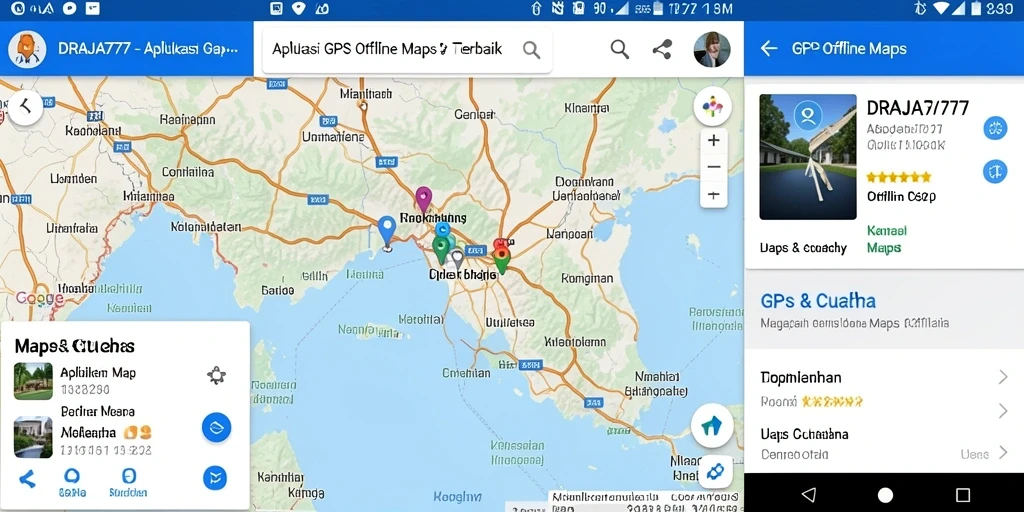Tap the blue share arrow in card
Viewport: 1024px width, 512px height.
[x=27, y=479]
